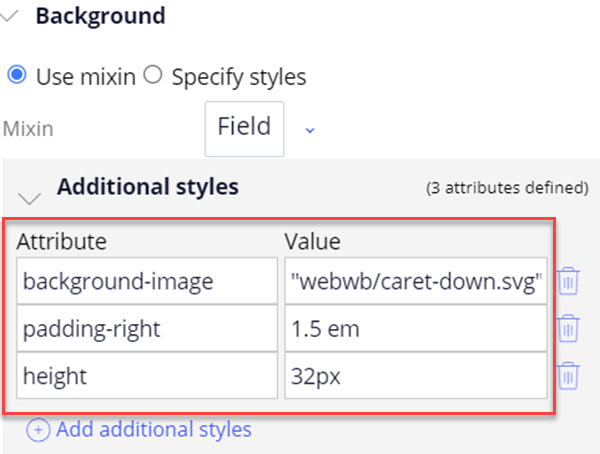This screenshot has height=454, width=600.
Task: Delete the background-image attribute row
Action: point(568,281)
